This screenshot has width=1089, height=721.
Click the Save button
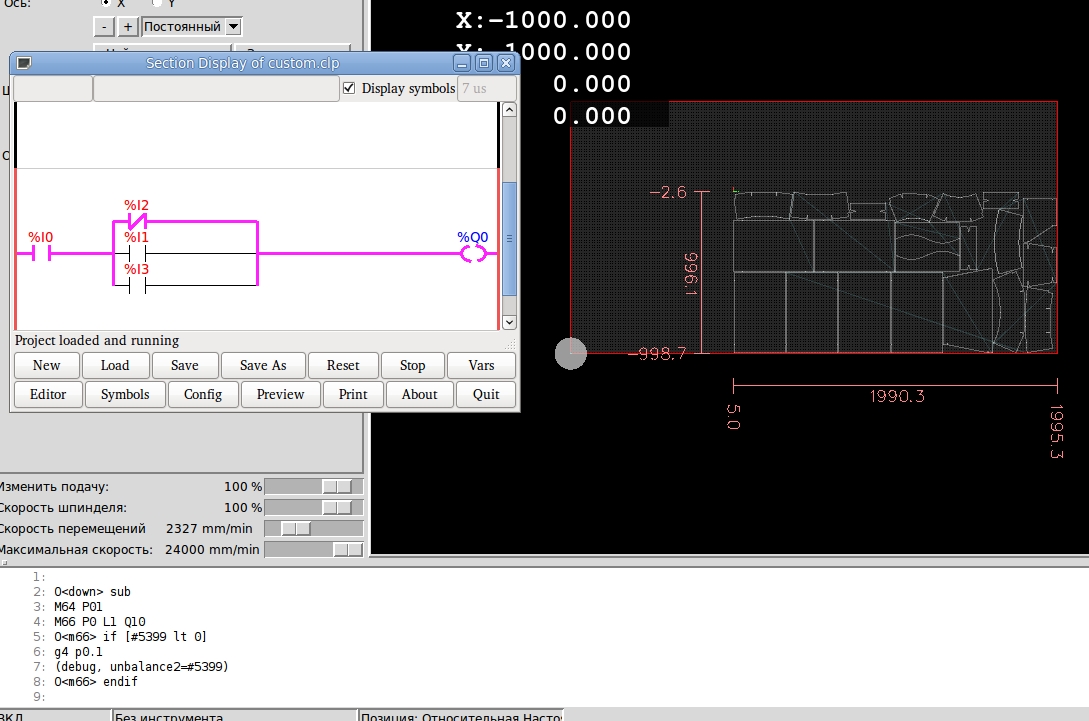coord(185,365)
